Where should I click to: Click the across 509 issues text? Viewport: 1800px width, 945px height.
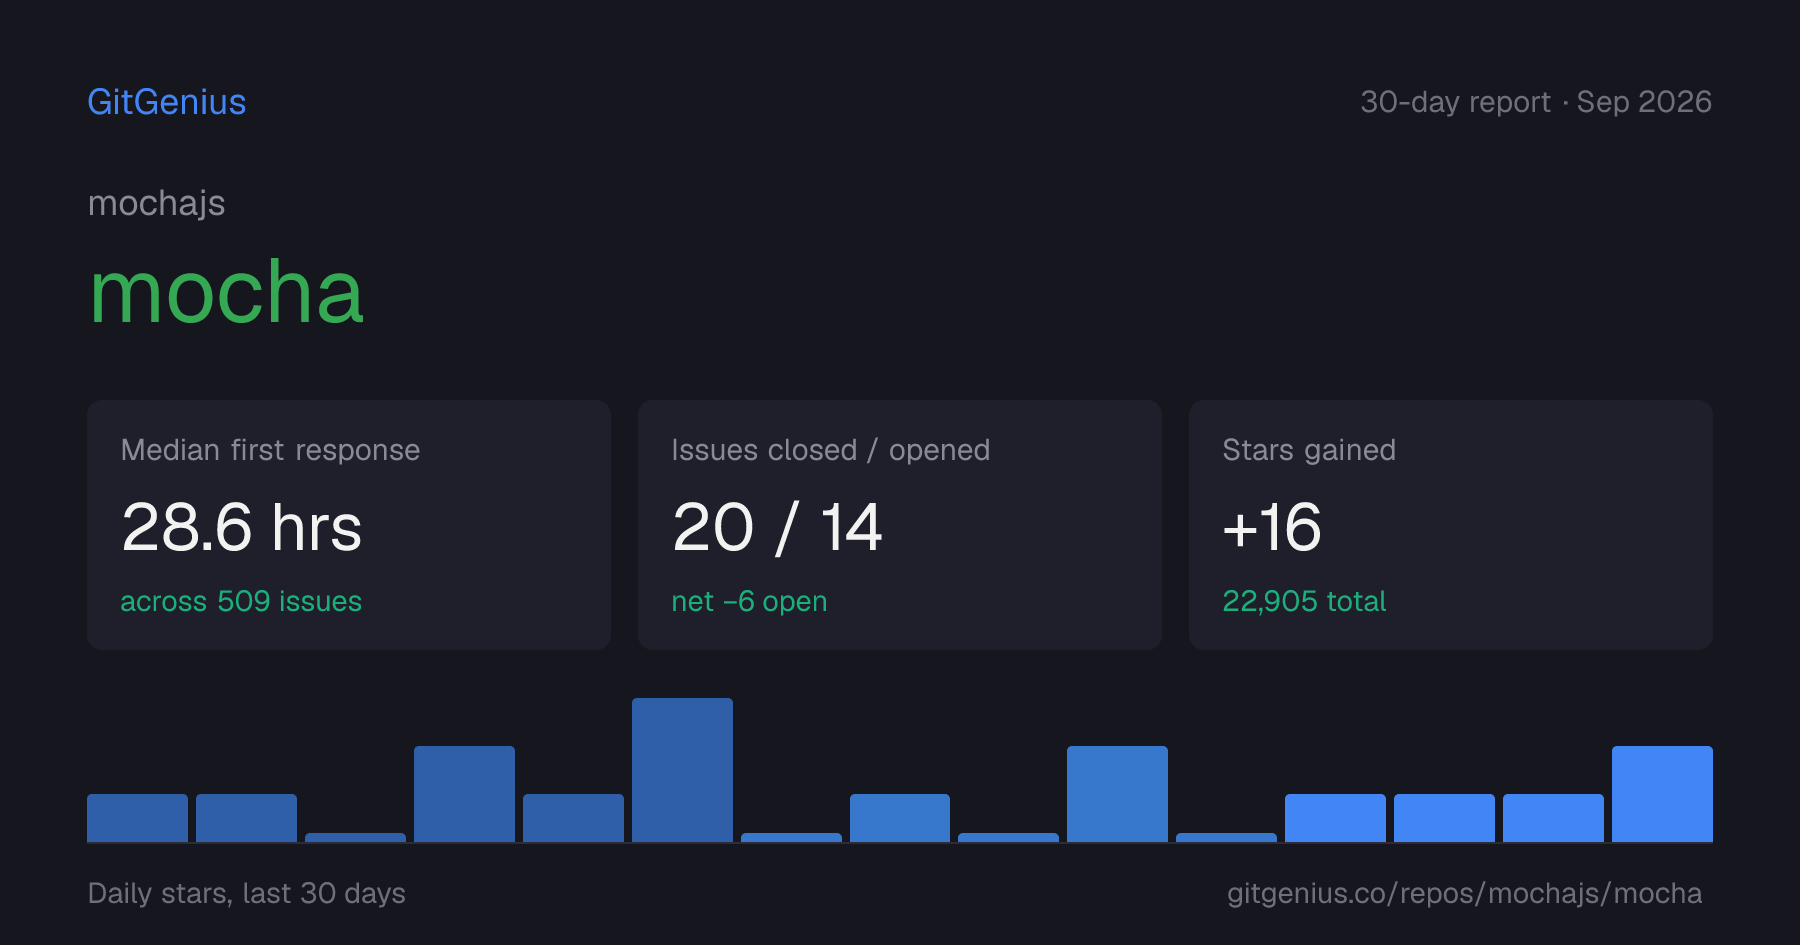241,601
